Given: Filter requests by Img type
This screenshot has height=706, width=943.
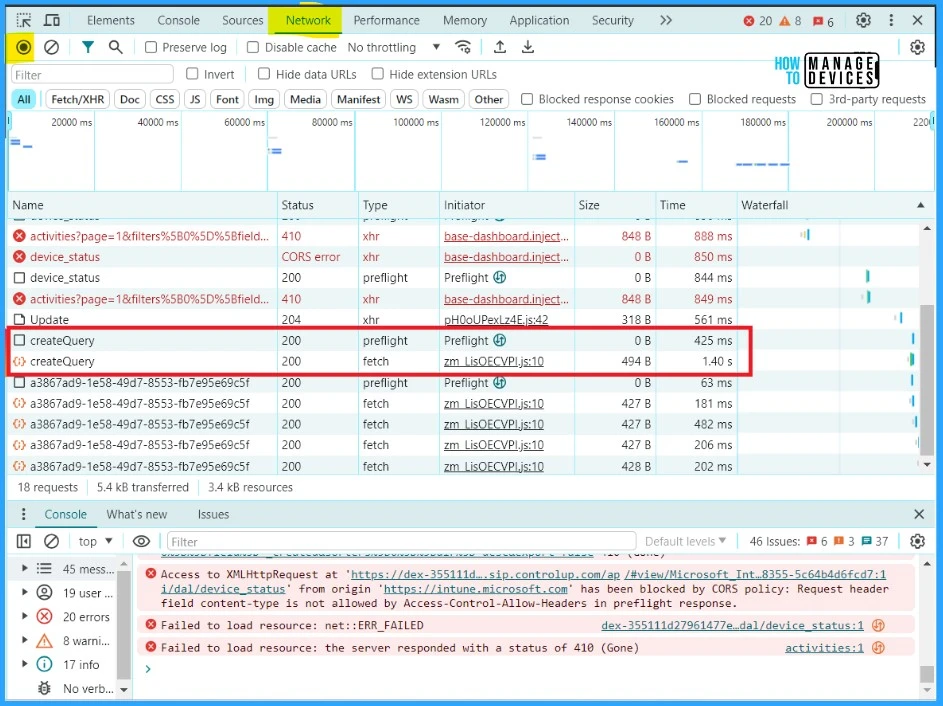Looking at the screenshot, I should coord(264,99).
